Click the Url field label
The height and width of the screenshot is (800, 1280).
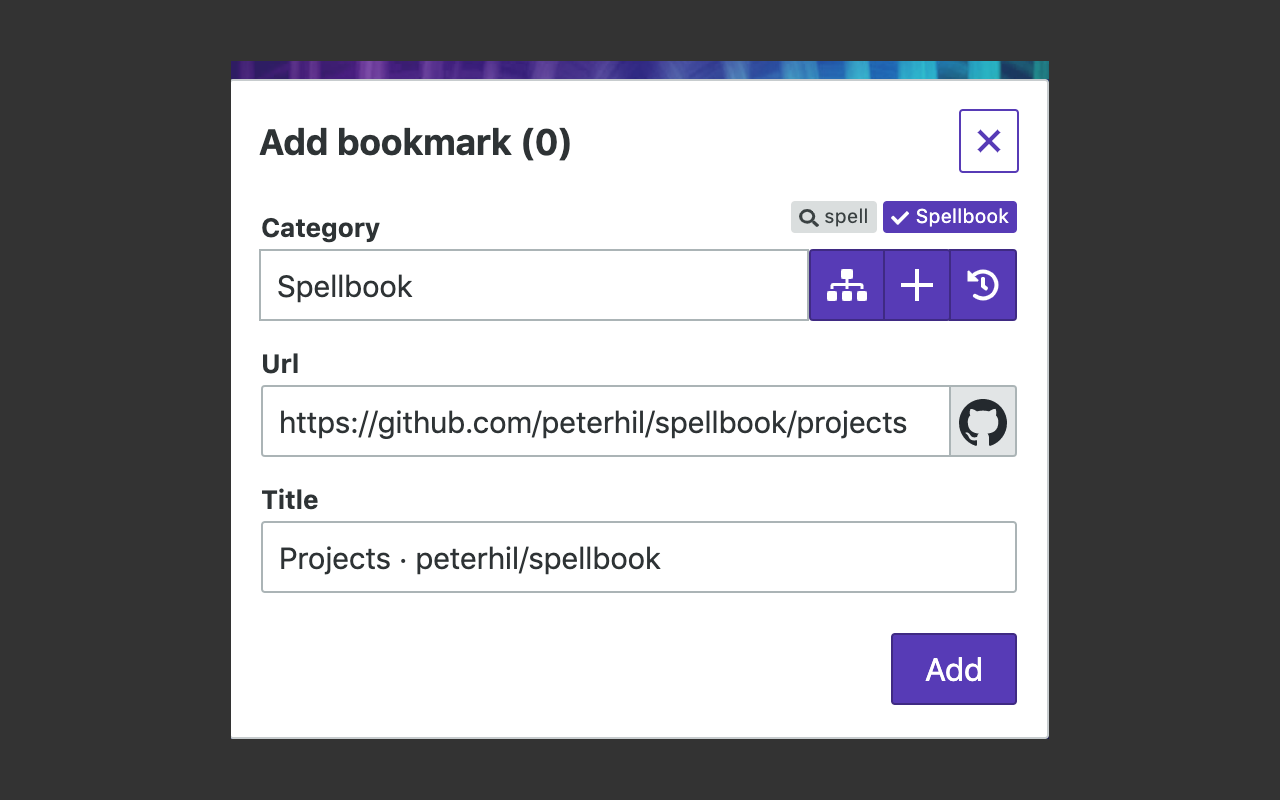[x=280, y=364]
